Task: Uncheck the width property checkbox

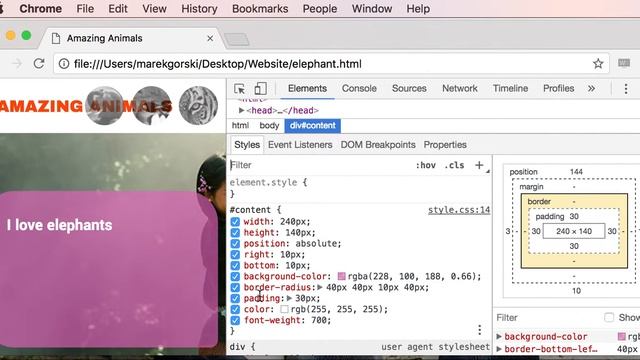Action: coord(235,222)
